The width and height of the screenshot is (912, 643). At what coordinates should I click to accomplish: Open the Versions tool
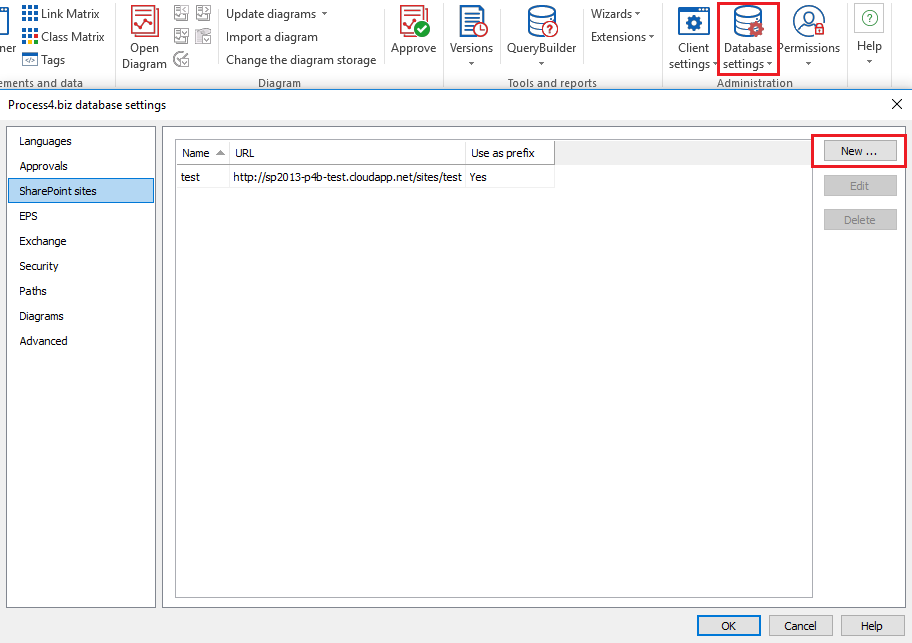click(x=471, y=29)
